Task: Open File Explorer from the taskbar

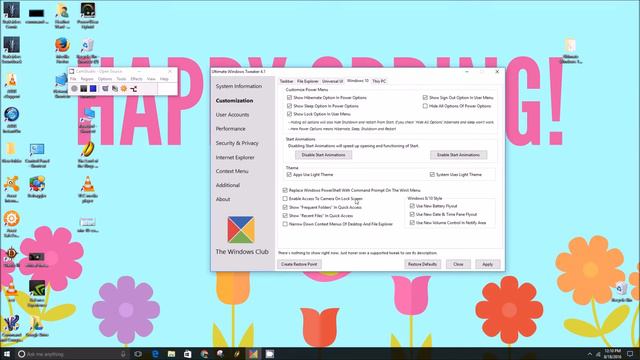Action: (x=171, y=354)
